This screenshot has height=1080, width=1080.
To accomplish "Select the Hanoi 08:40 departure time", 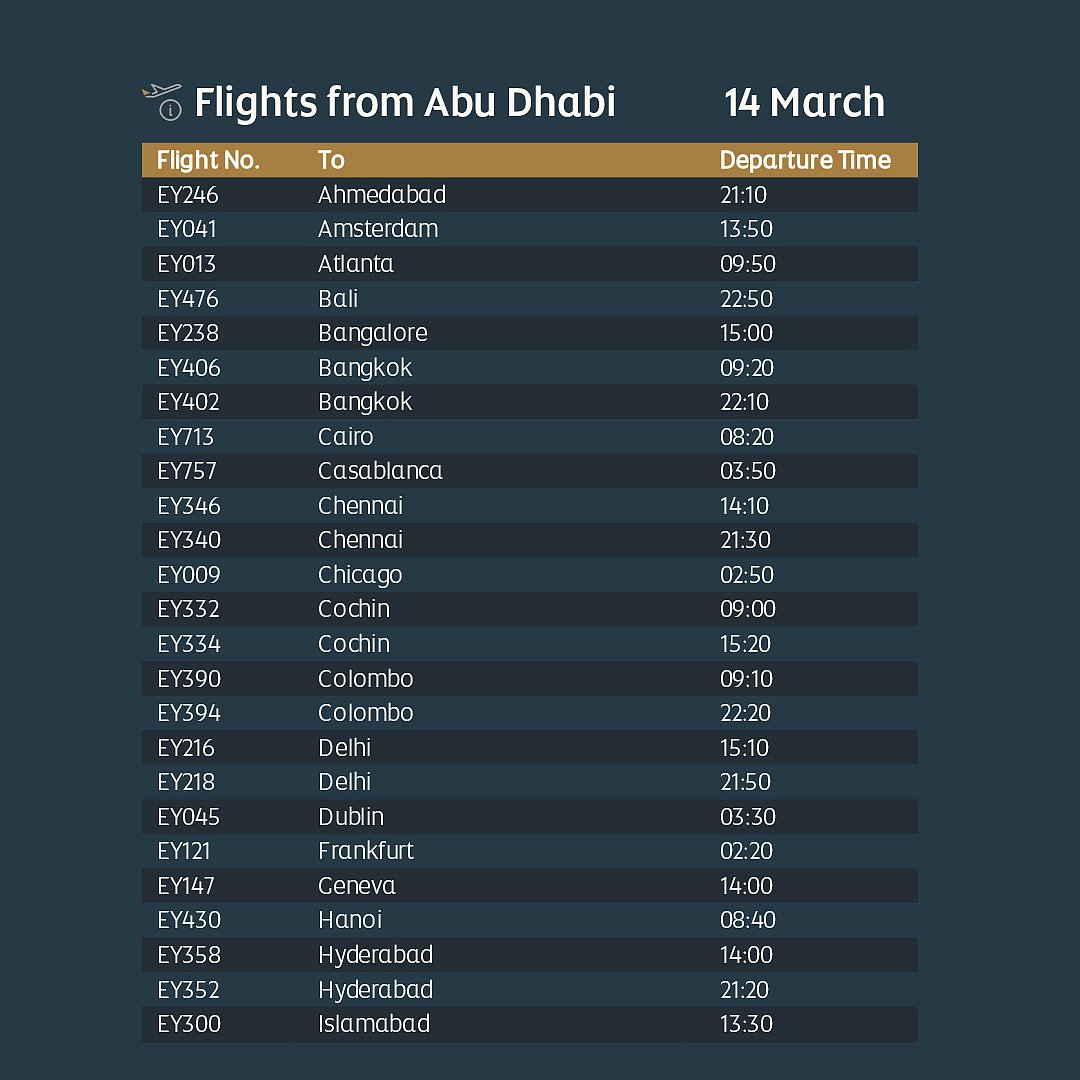I will pos(748,920).
